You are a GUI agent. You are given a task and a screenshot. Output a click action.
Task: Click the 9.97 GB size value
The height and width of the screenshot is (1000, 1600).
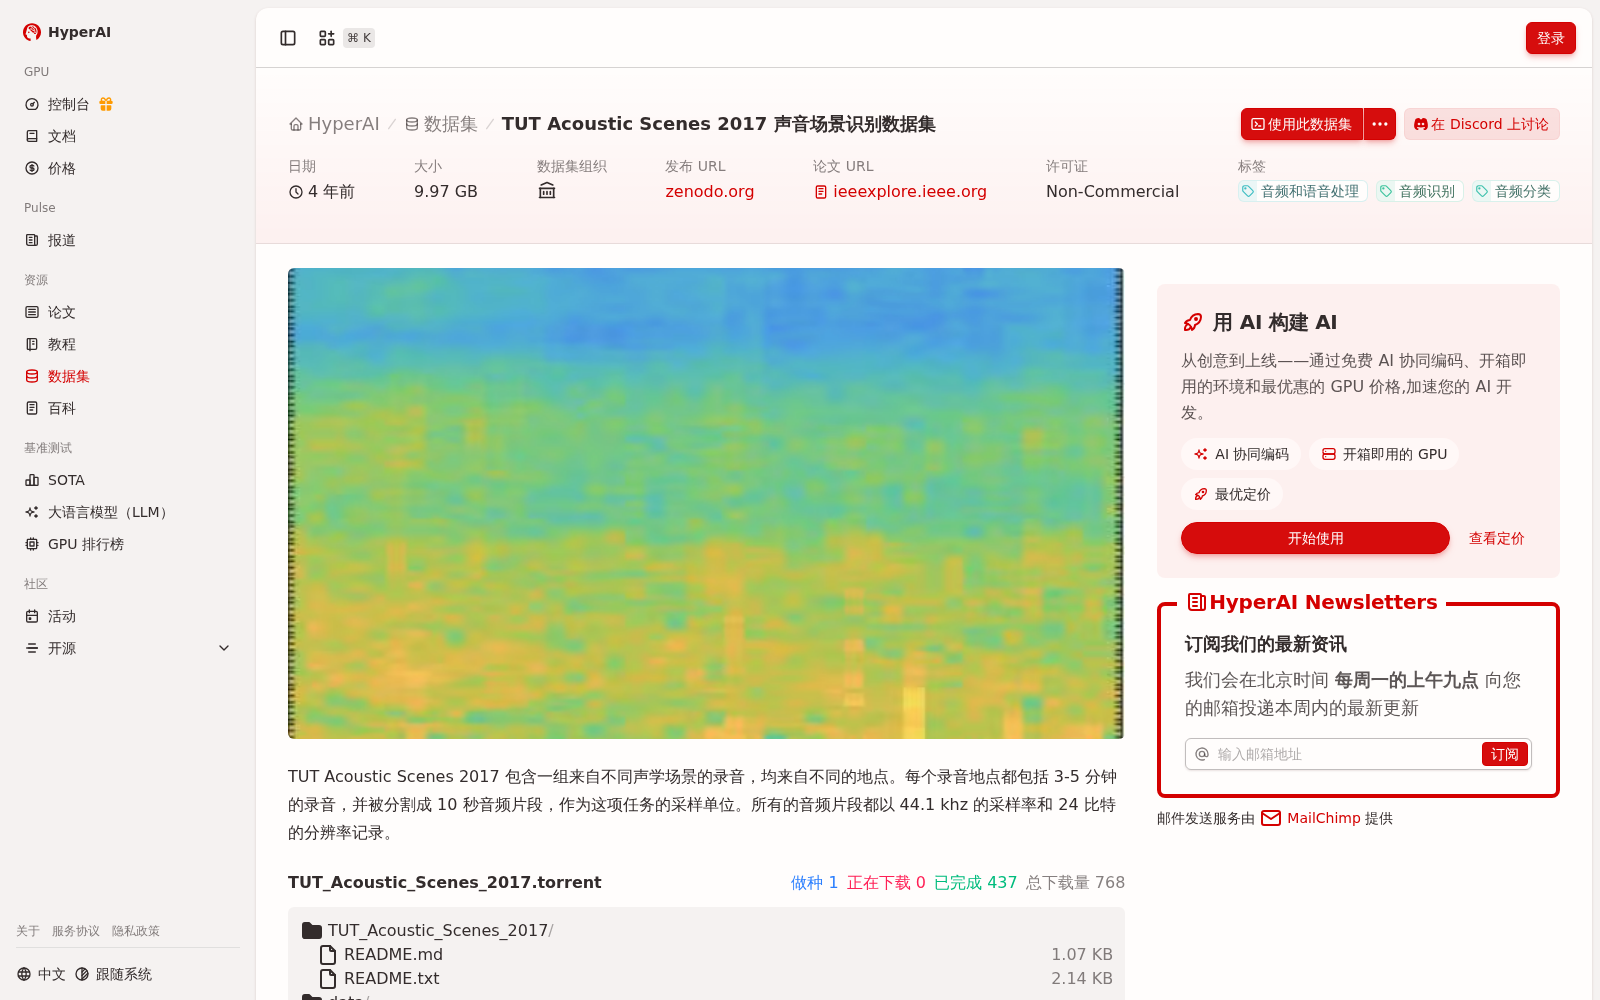(x=446, y=191)
